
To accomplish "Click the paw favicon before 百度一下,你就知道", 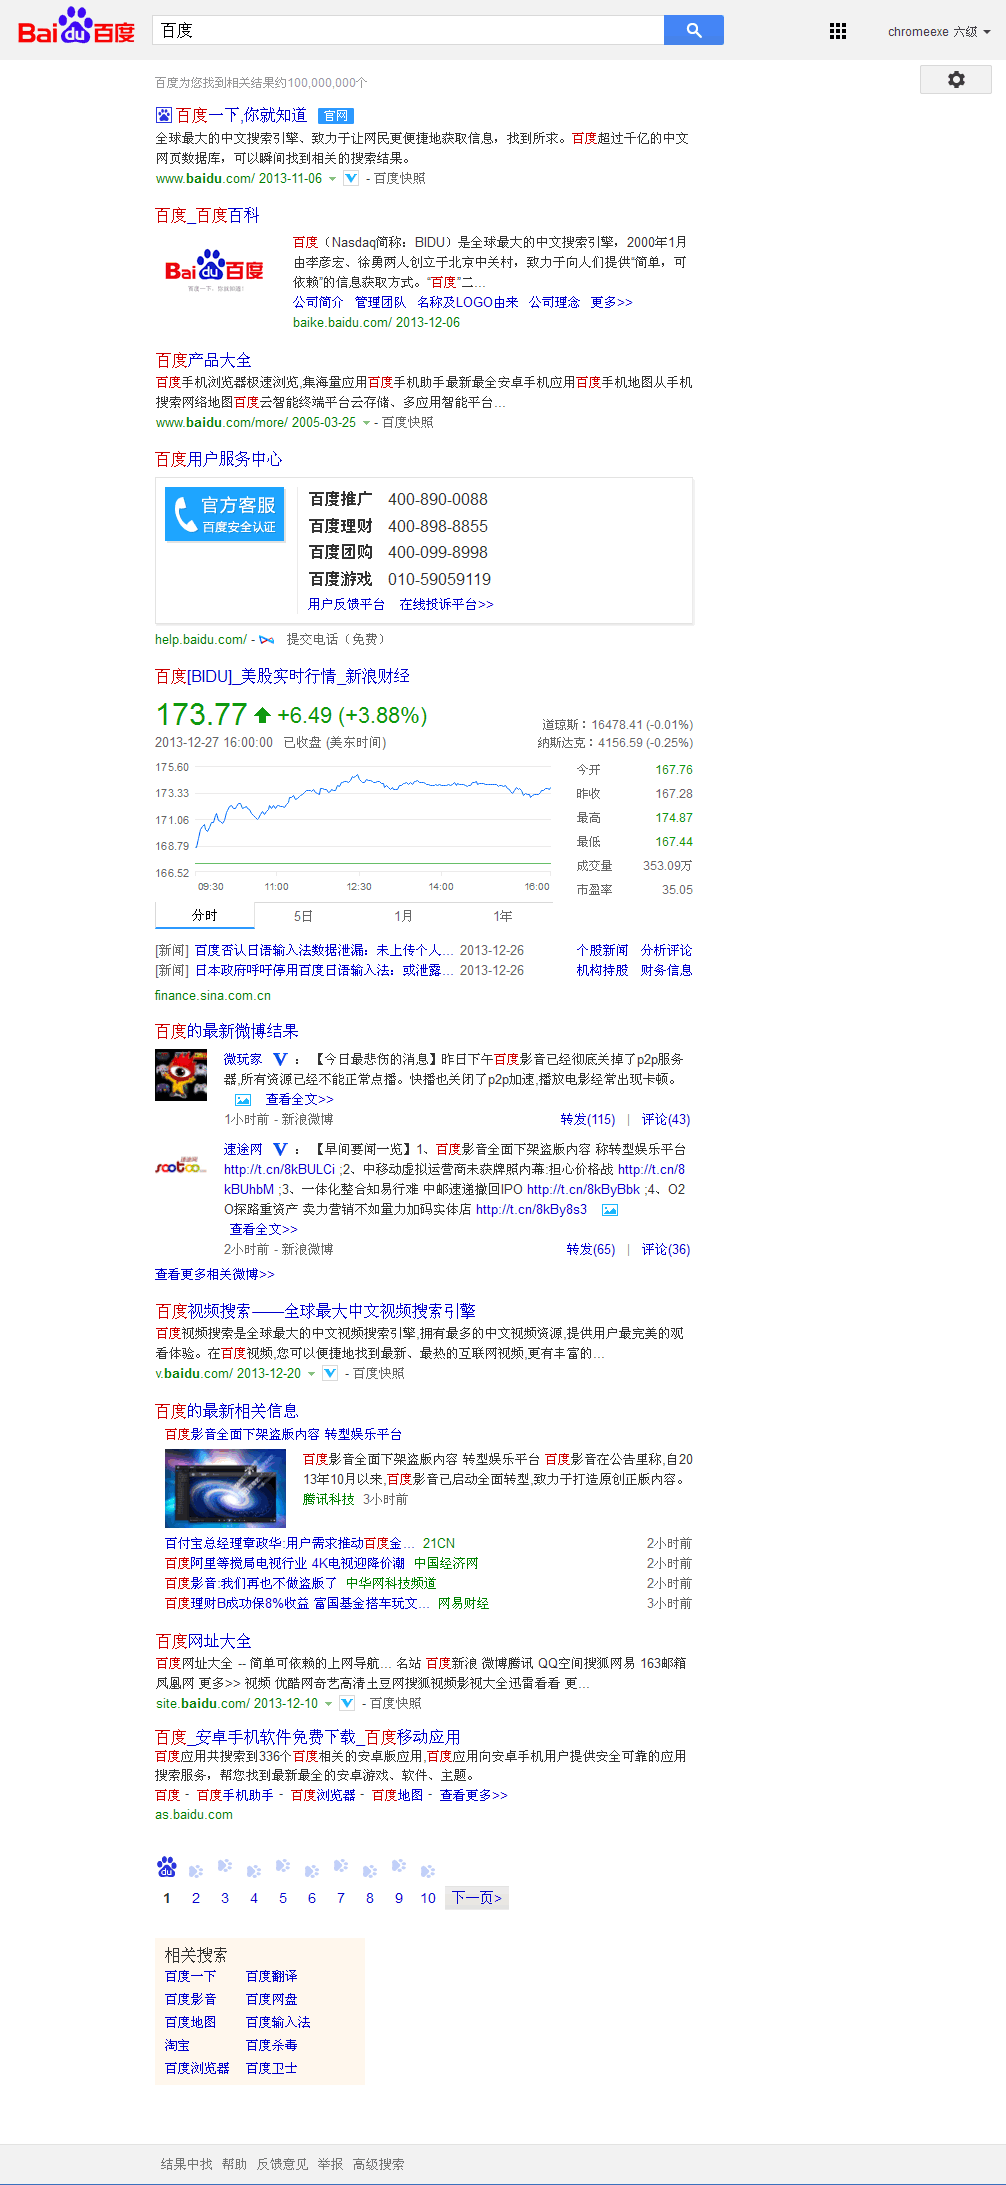I will tap(164, 115).
